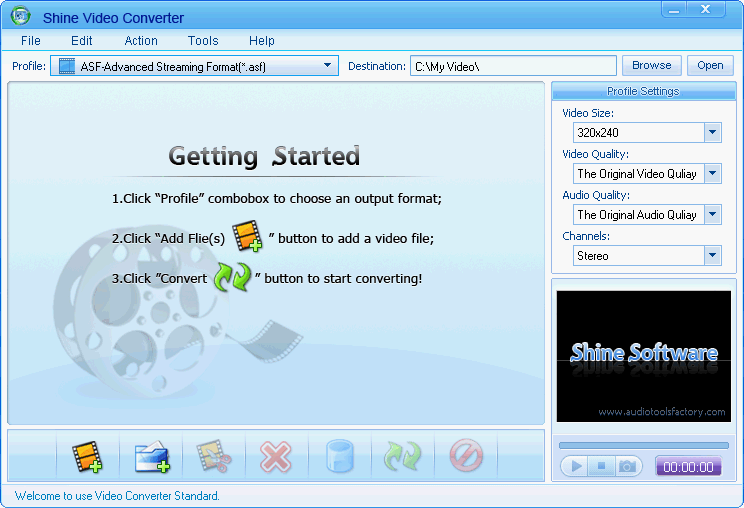The width and height of the screenshot is (744, 508).
Task: Click the Shine Video Converter title bar logo
Action: pos(20,16)
